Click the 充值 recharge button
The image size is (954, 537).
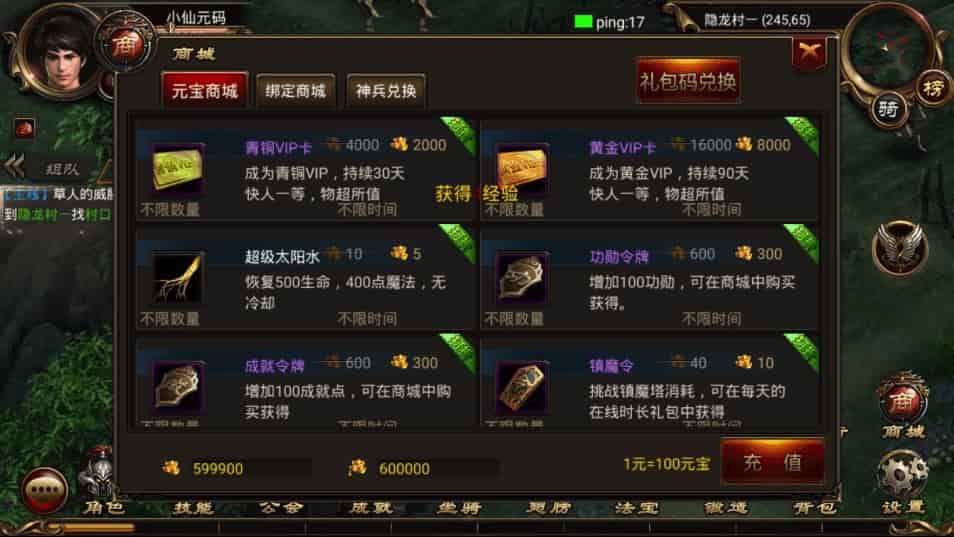click(x=773, y=462)
